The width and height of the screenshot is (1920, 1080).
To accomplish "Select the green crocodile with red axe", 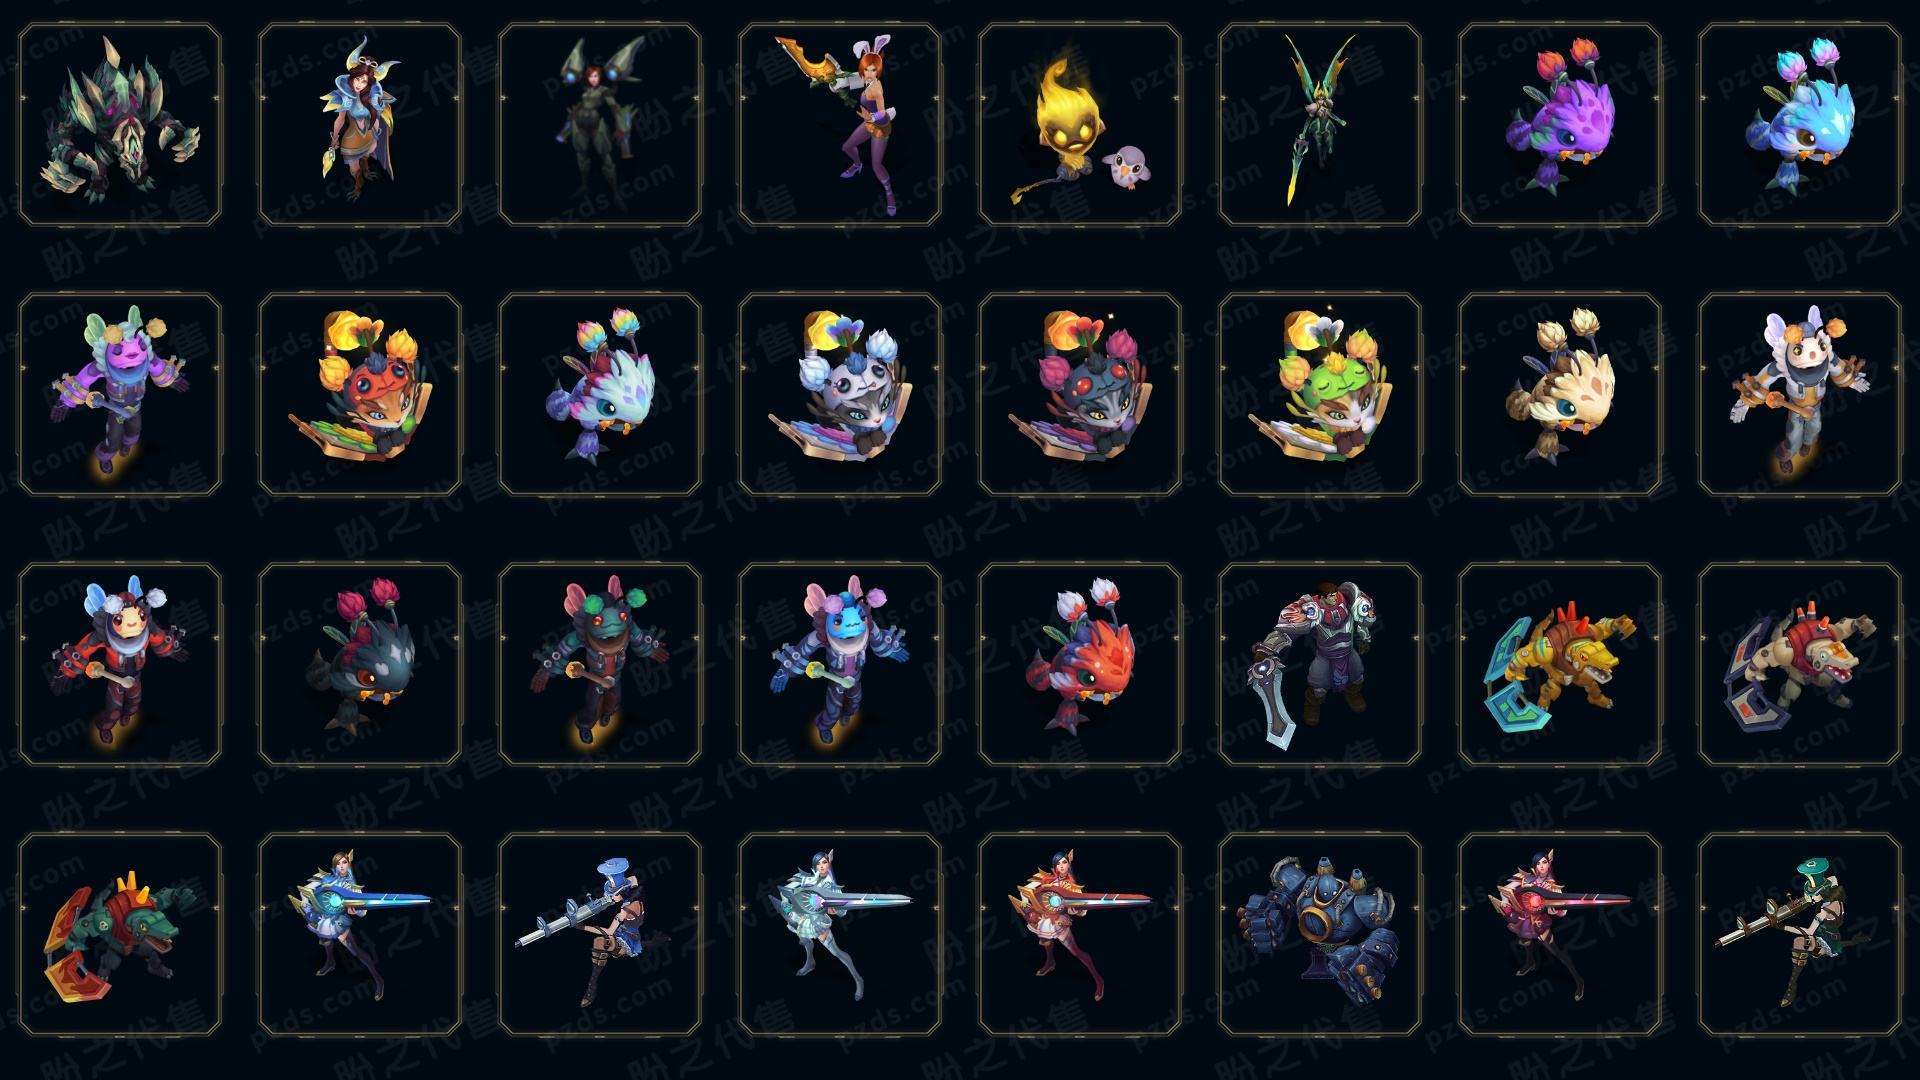I will pyautogui.click(x=120, y=934).
